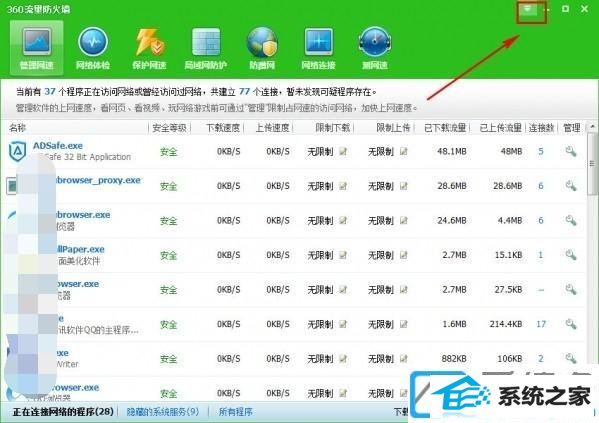Sort list by 下载速度 column header
The width and height of the screenshot is (599, 423).
[x=223, y=128]
